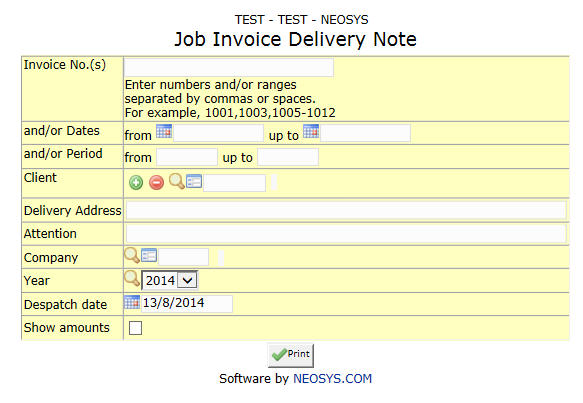Click the Despatch date field showing 13/8/2014
Image resolution: width=583 pixels, height=403 pixels.
(x=187, y=304)
